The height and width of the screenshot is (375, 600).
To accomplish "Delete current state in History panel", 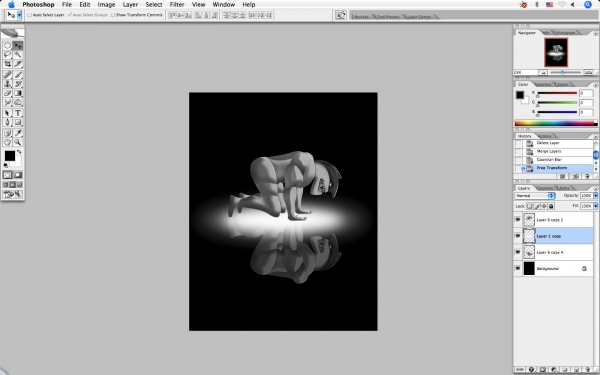I will click(587, 176).
